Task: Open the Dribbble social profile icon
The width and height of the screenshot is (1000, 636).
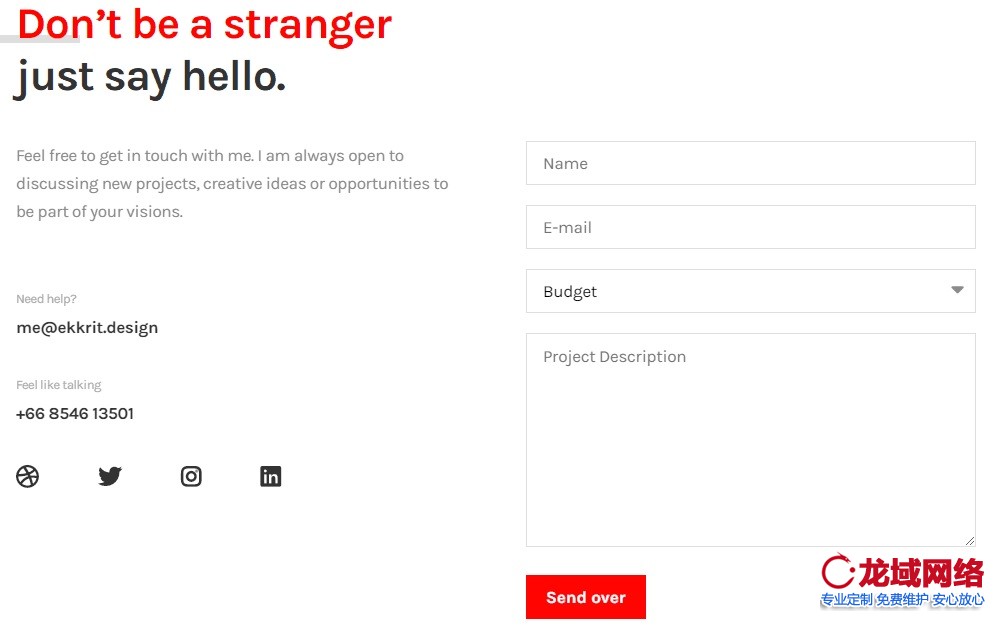Action: click(28, 477)
